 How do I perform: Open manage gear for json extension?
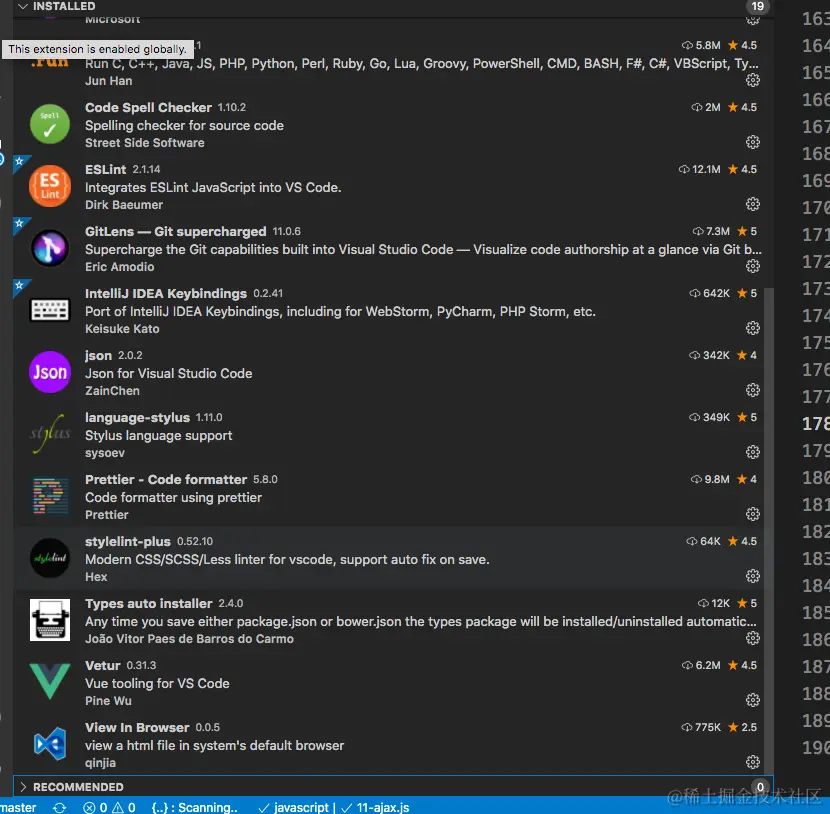coord(753,390)
